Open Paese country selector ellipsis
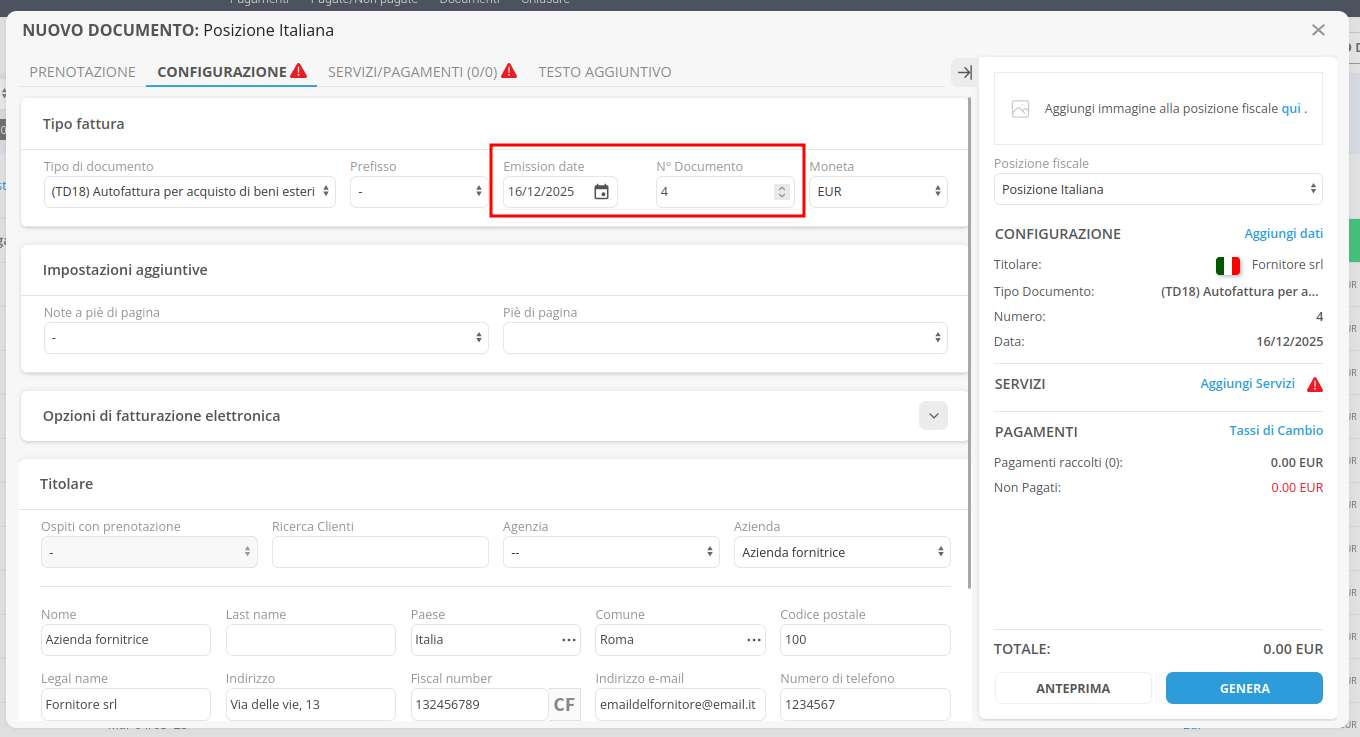1360x737 pixels. coord(568,640)
